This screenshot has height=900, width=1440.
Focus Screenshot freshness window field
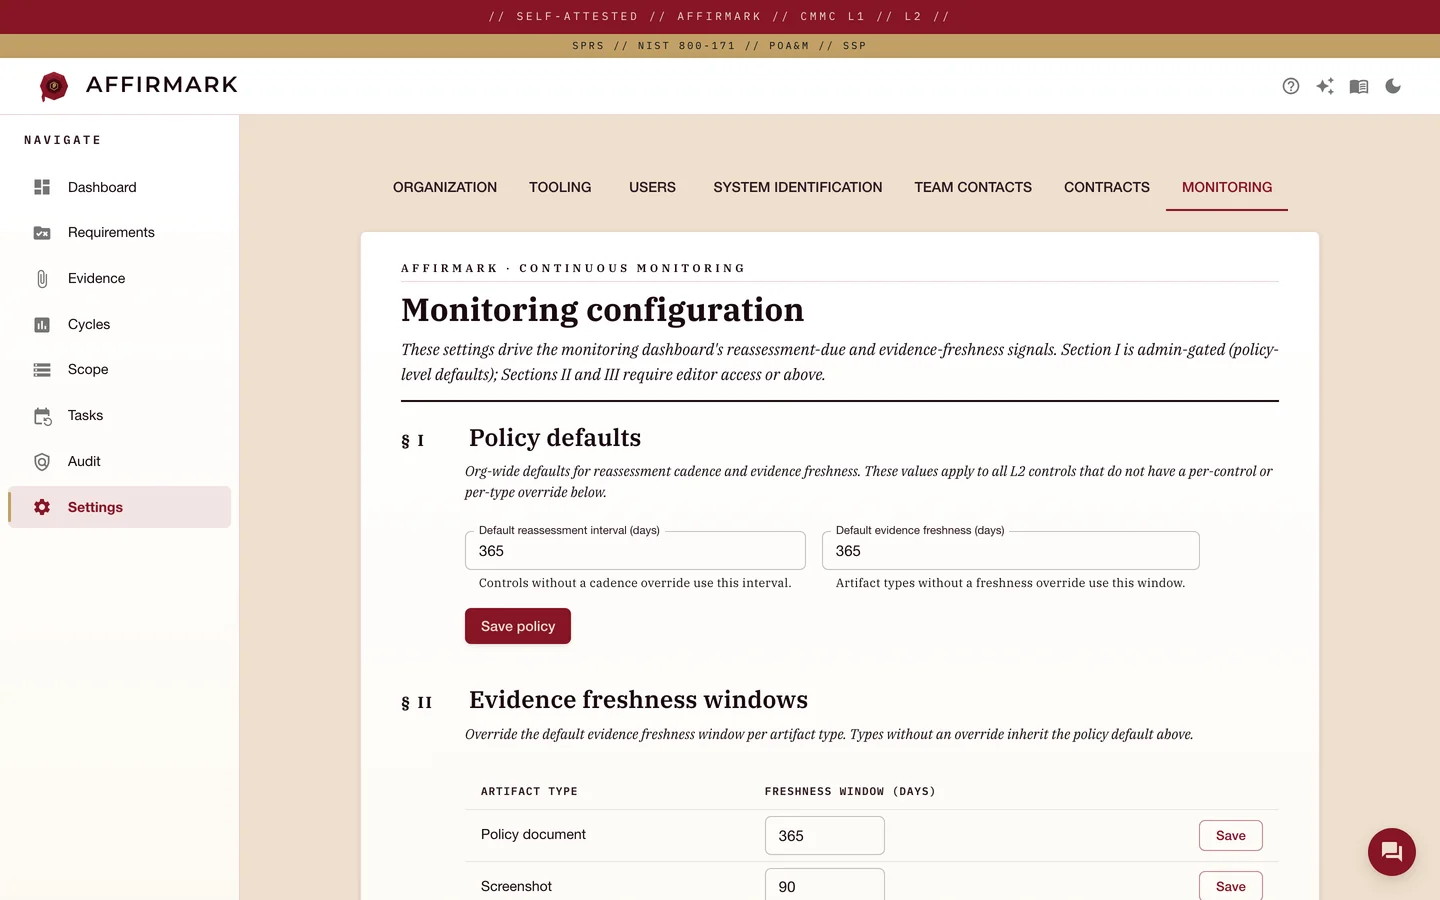(x=824, y=885)
